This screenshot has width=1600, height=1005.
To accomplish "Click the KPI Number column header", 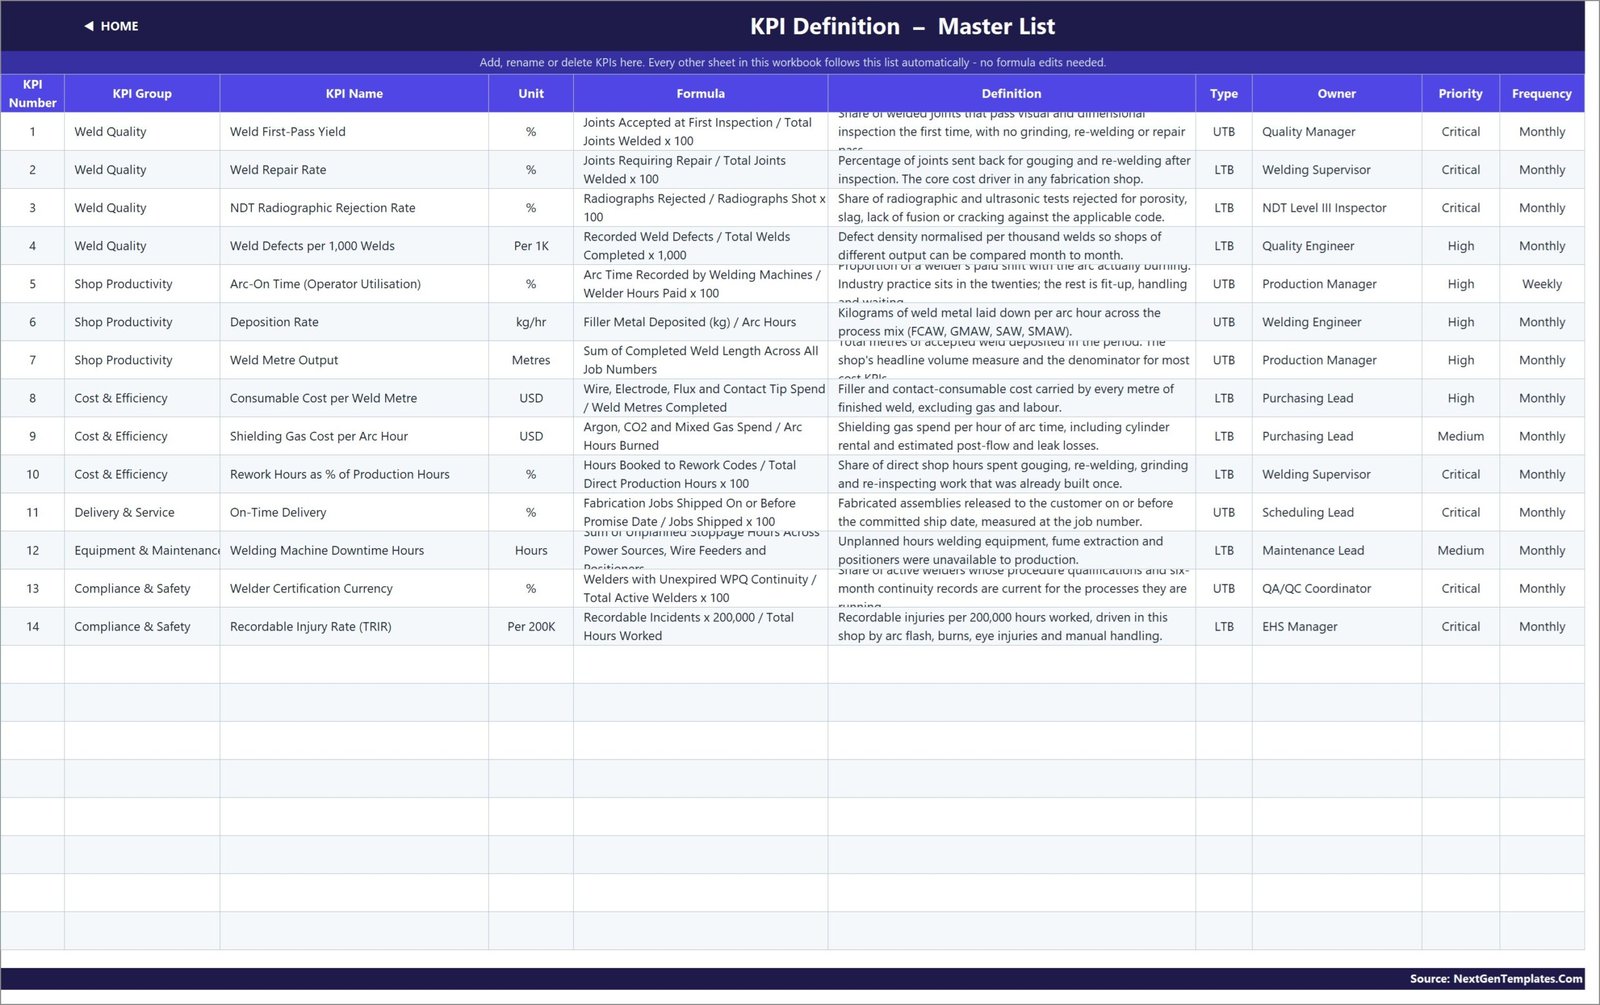I will (32, 93).
